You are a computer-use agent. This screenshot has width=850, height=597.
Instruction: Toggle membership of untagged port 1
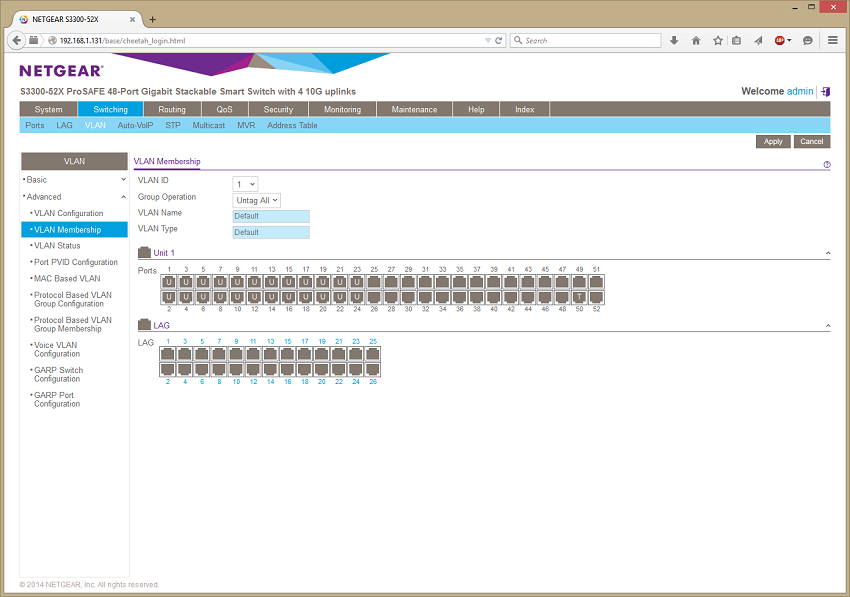[169, 282]
